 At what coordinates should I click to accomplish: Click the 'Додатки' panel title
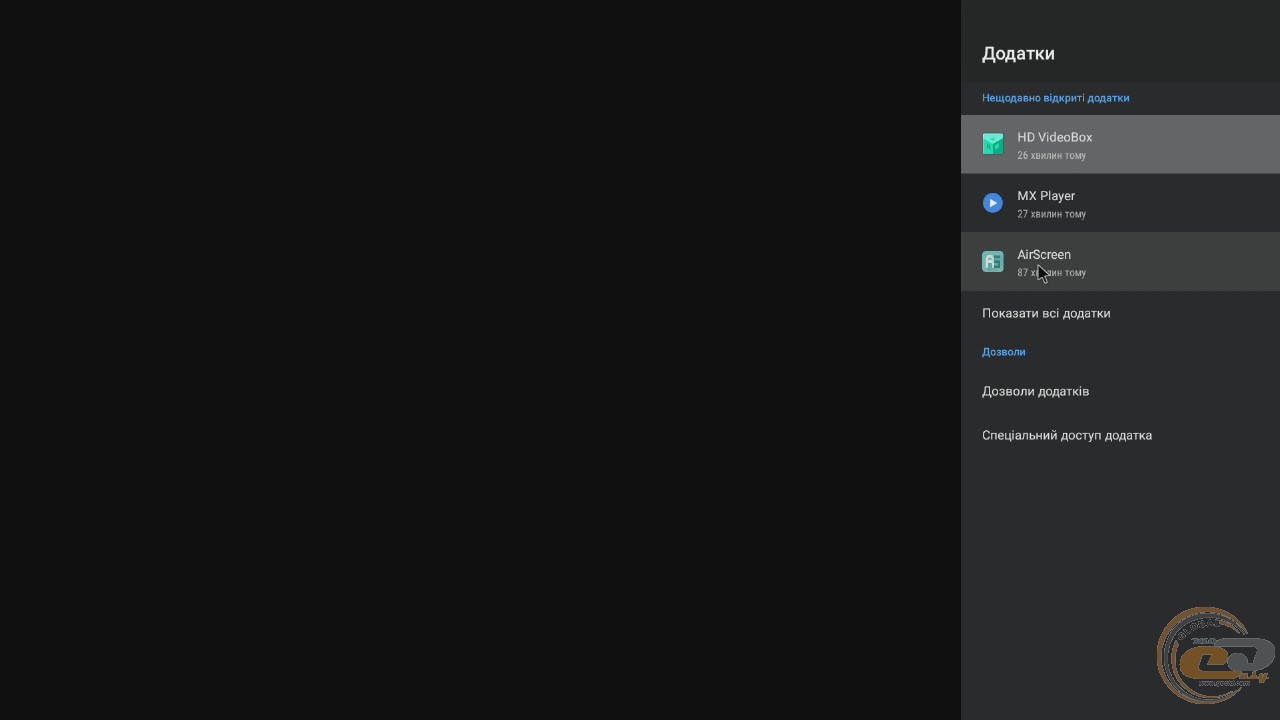[1018, 54]
